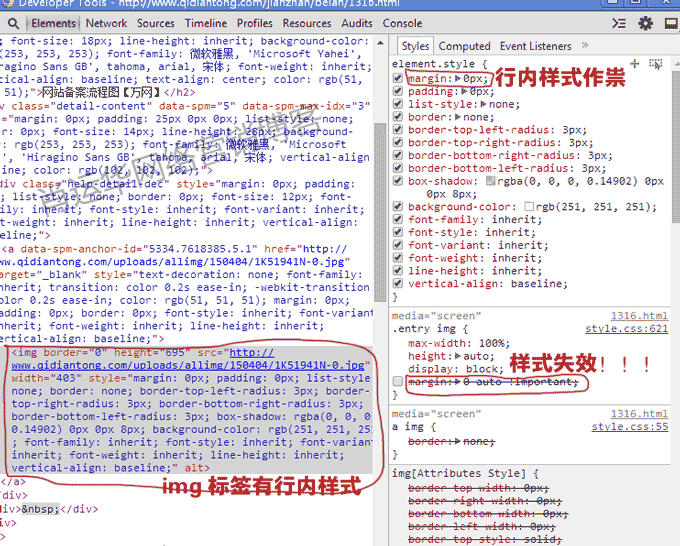This screenshot has height=546, width=680.
Task: Open DevTools settings gear icon
Action: click(645, 23)
